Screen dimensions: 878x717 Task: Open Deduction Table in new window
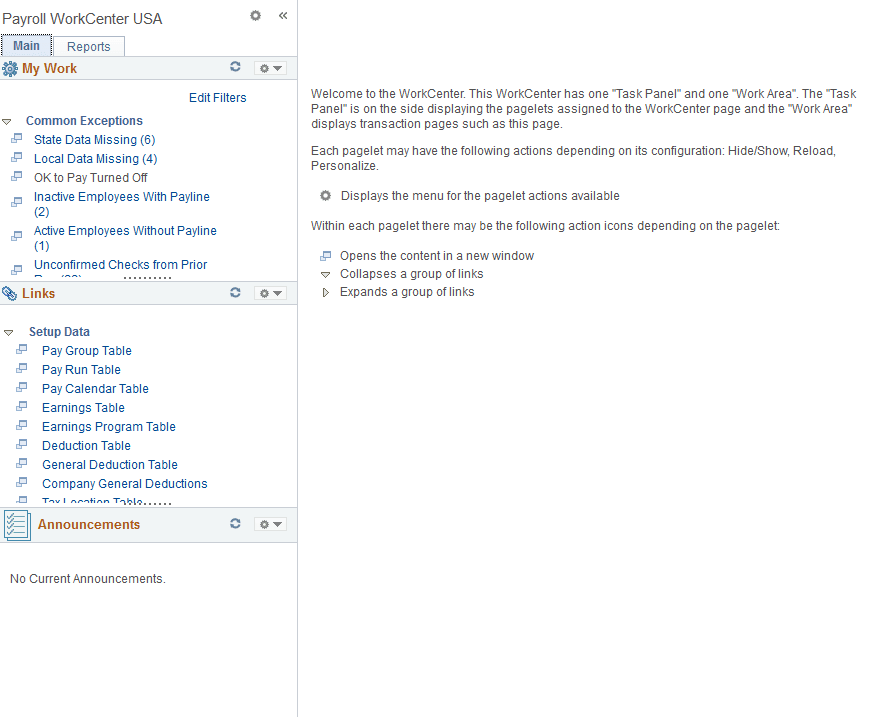(x=20, y=445)
